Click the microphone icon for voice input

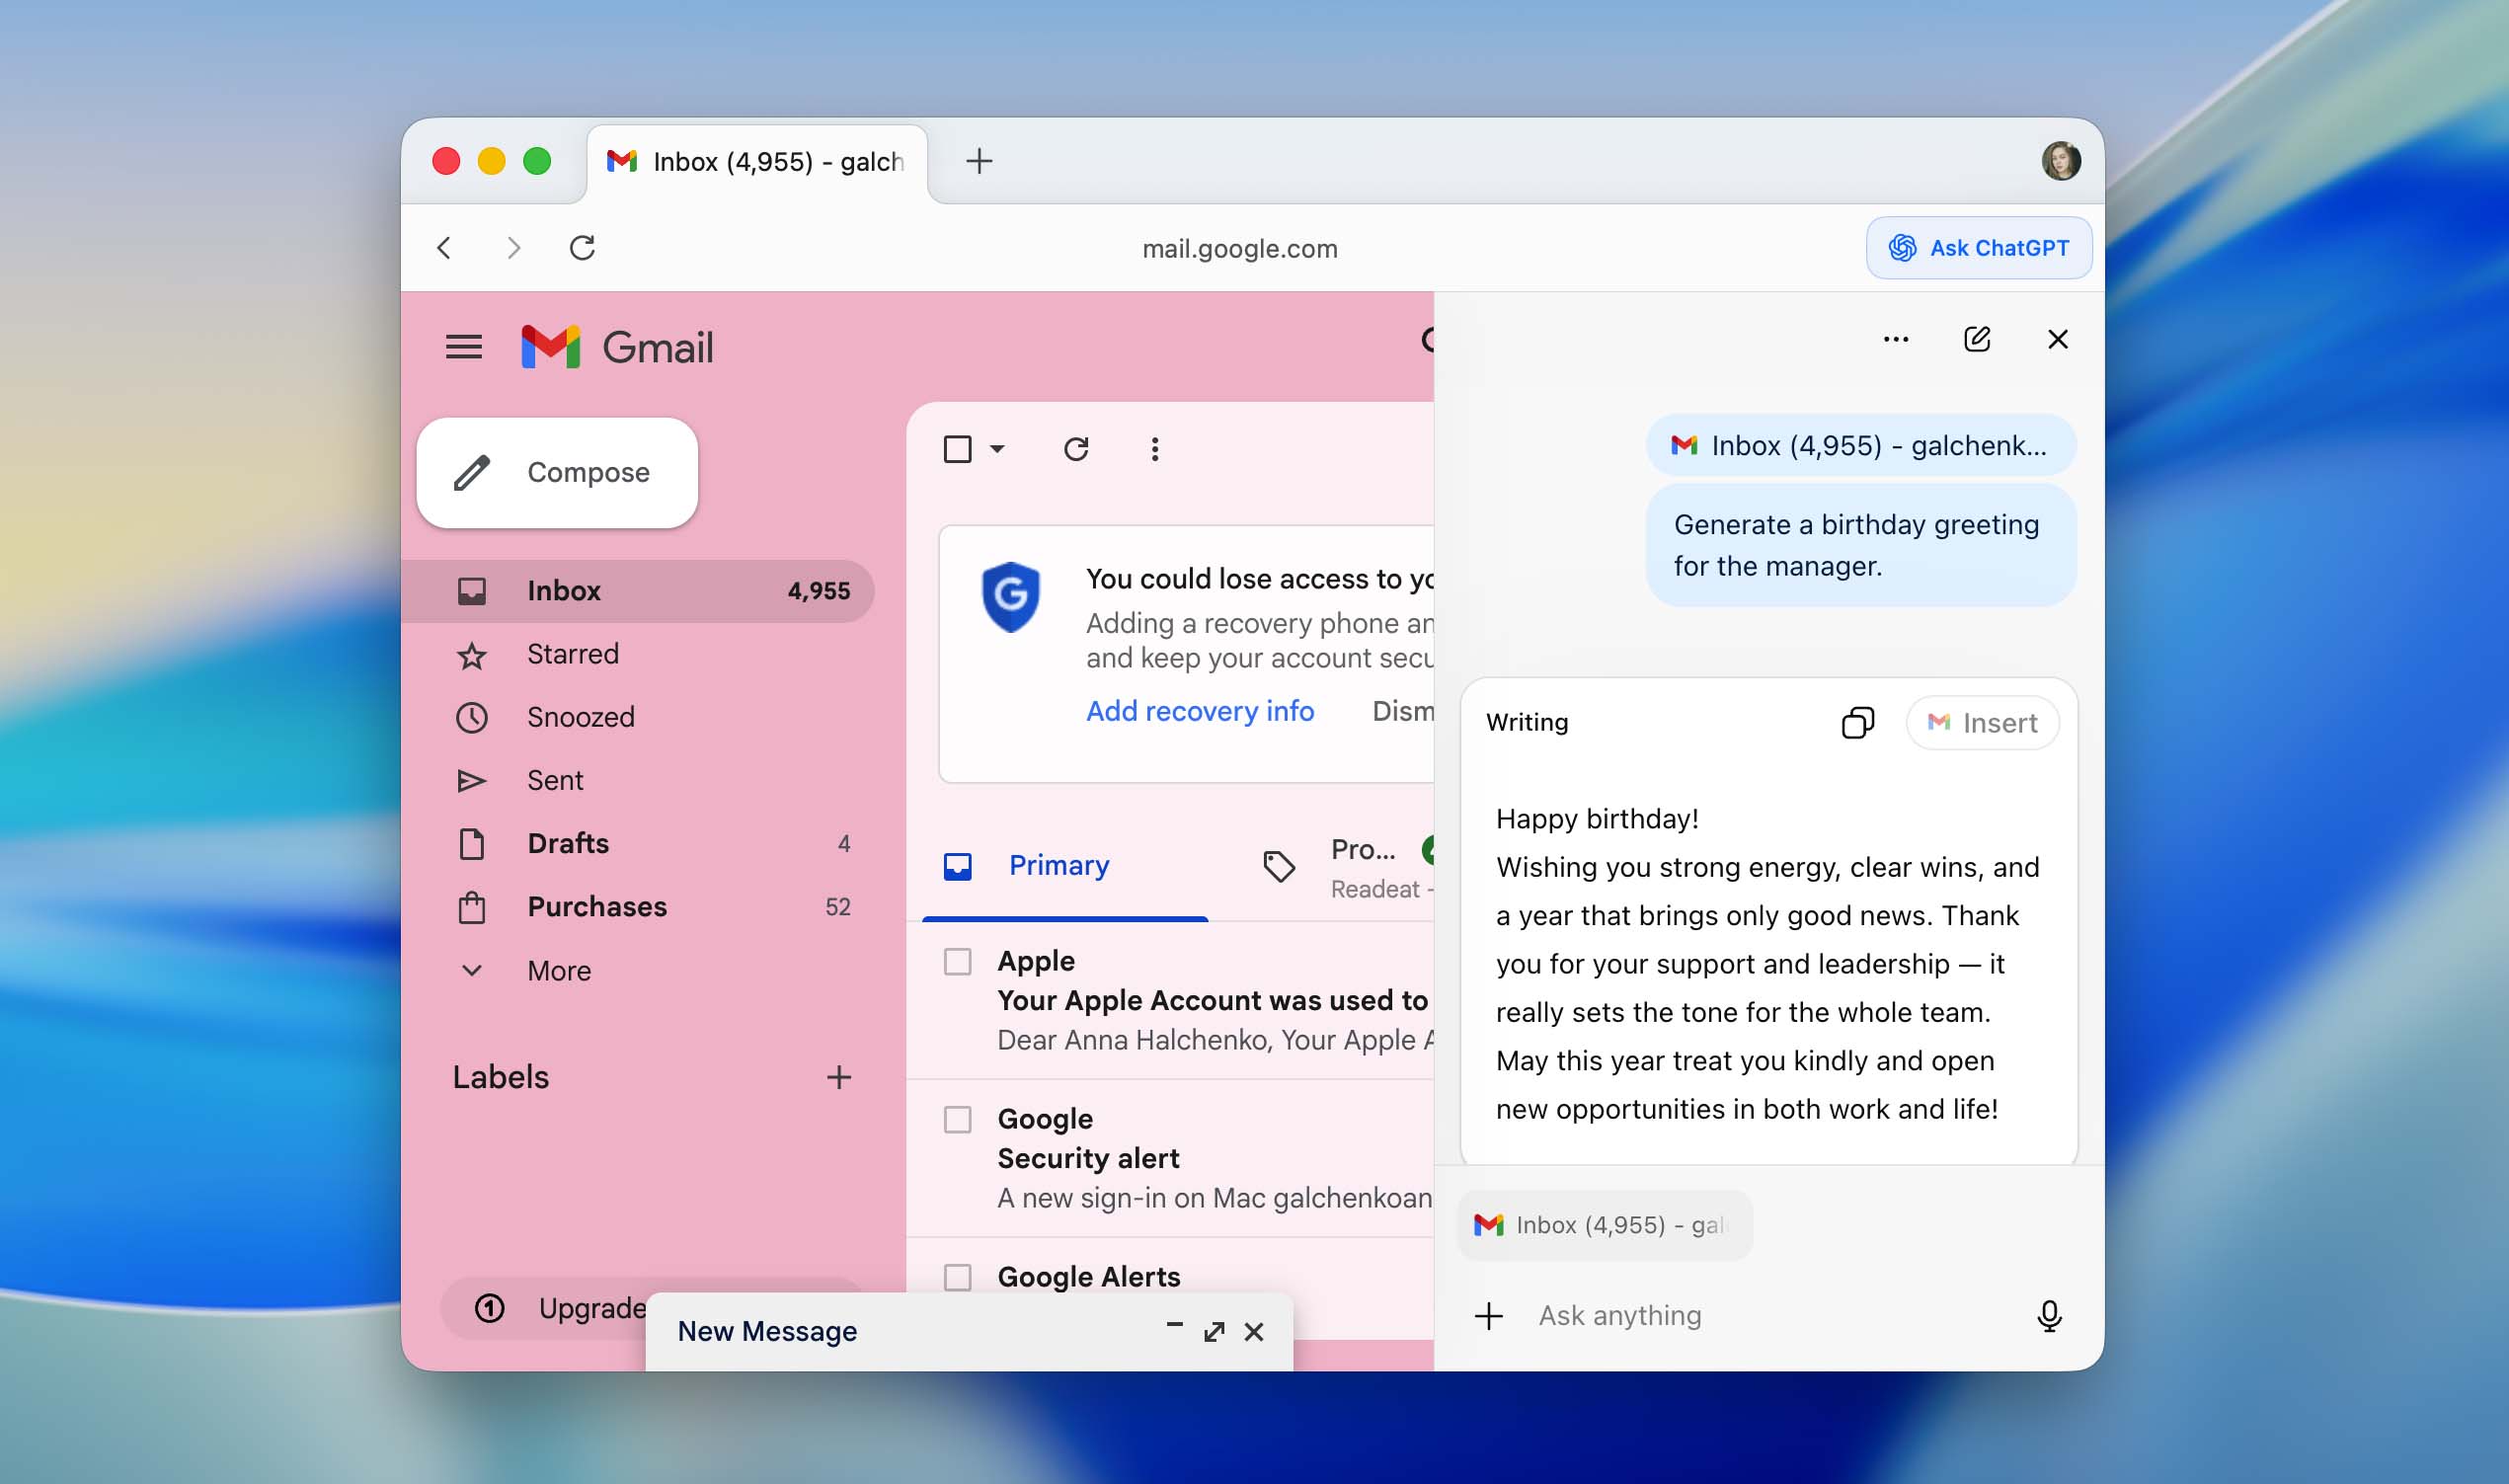(x=2048, y=1315)
